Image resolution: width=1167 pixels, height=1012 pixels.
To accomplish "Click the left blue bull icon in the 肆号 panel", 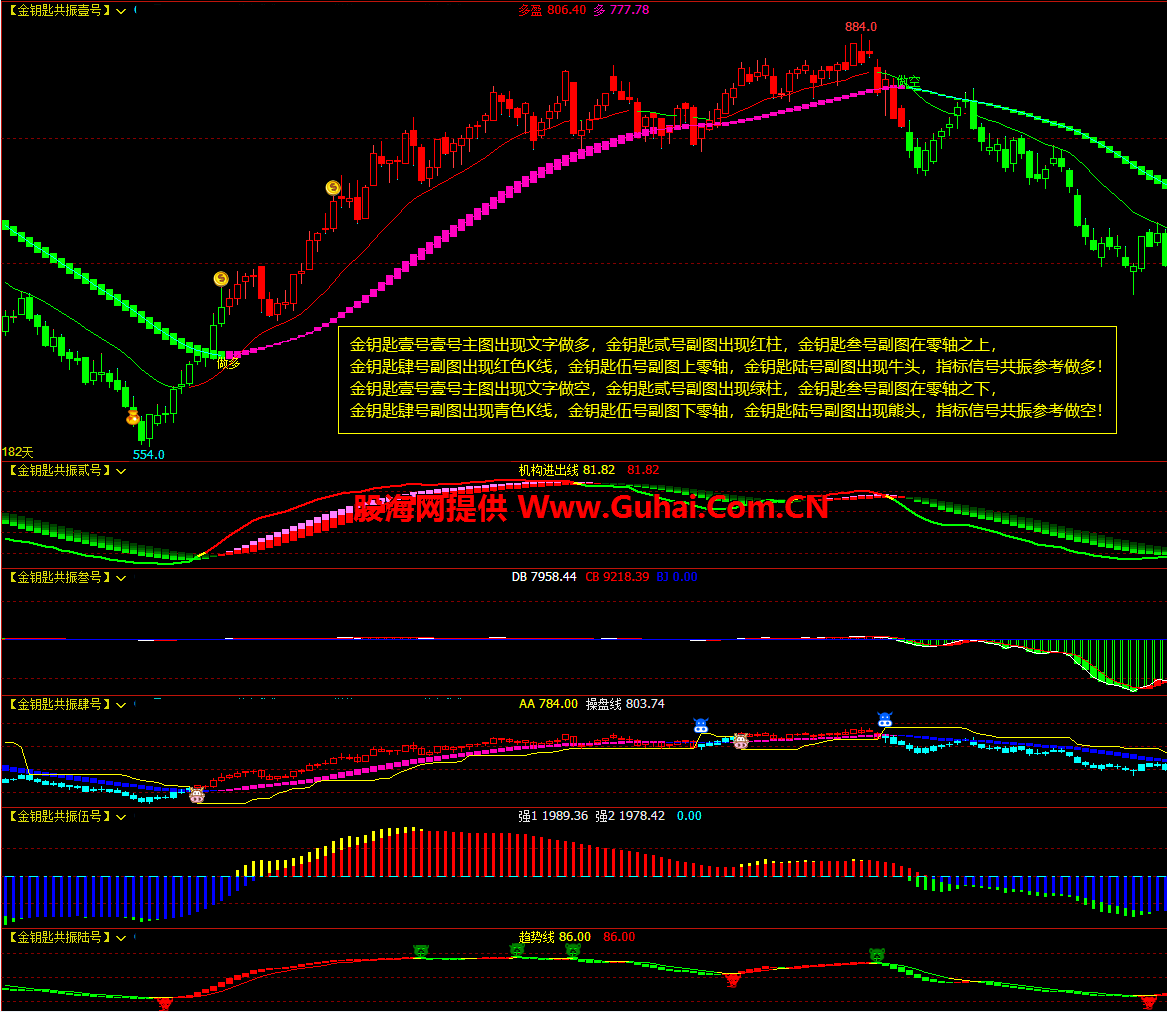I will (x=700, y=725).
